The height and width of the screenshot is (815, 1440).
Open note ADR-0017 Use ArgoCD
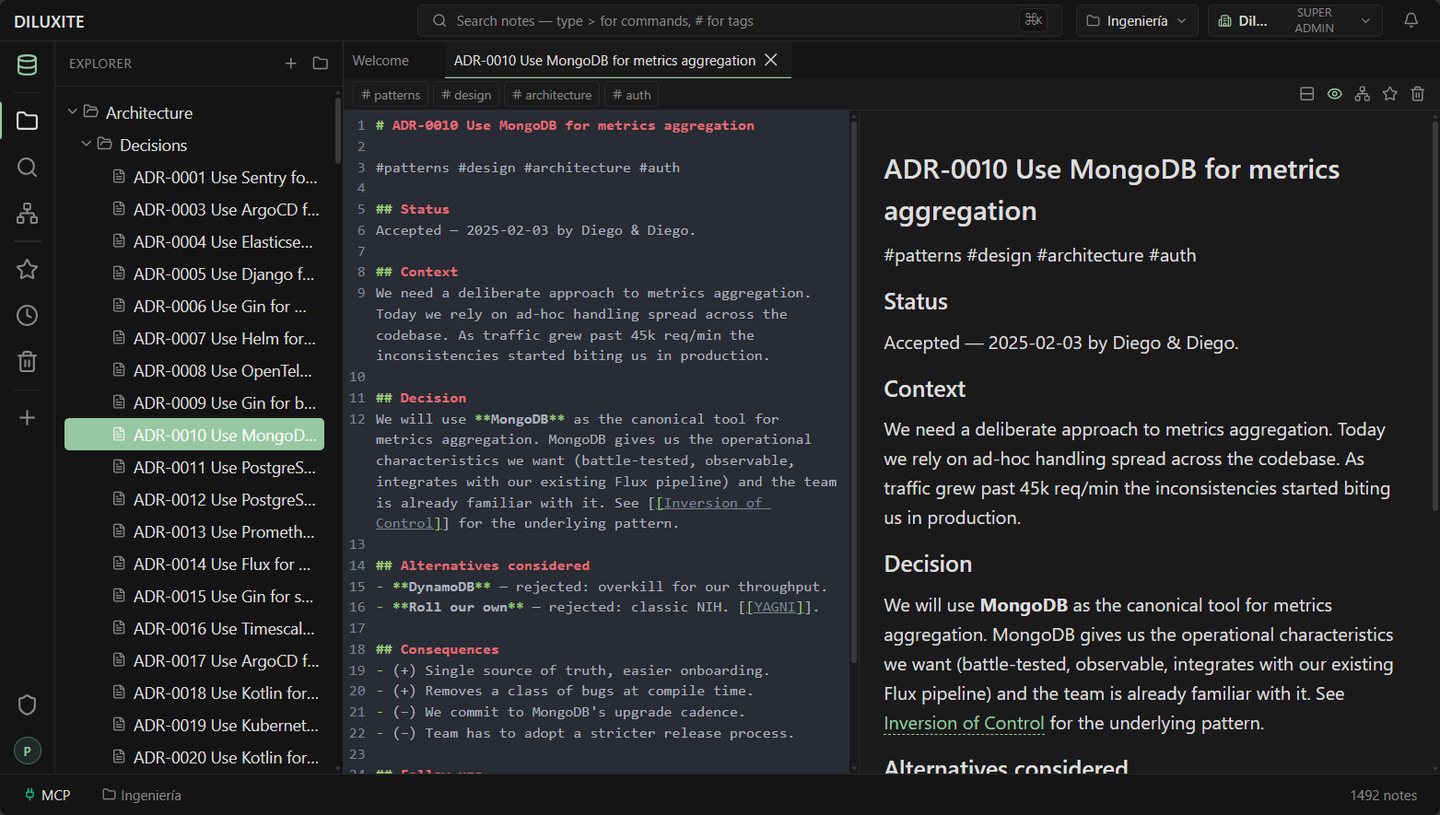tap(194, 660)
